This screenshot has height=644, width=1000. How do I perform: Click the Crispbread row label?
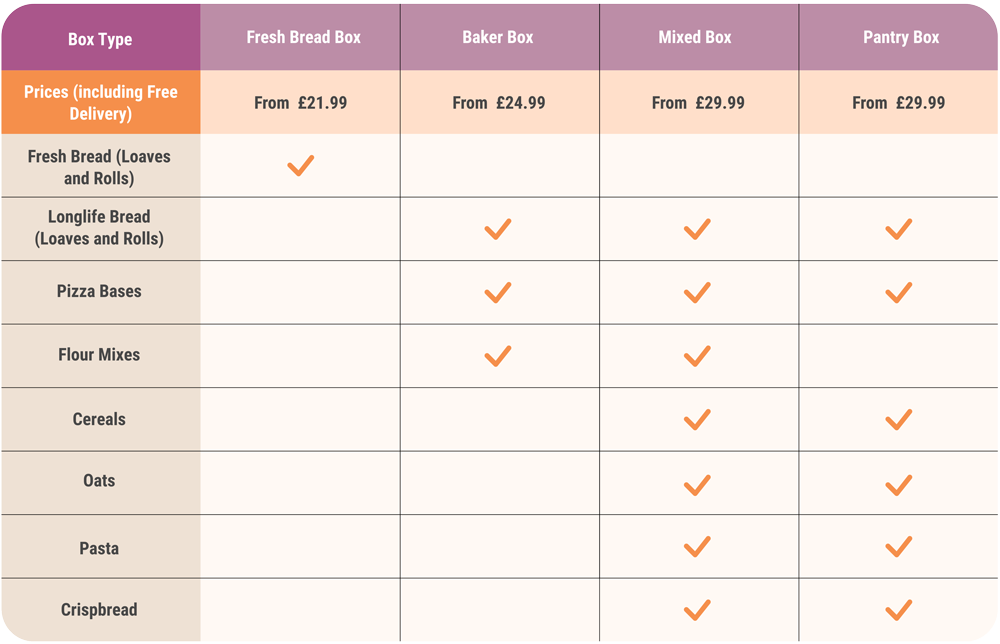(99, 610)
